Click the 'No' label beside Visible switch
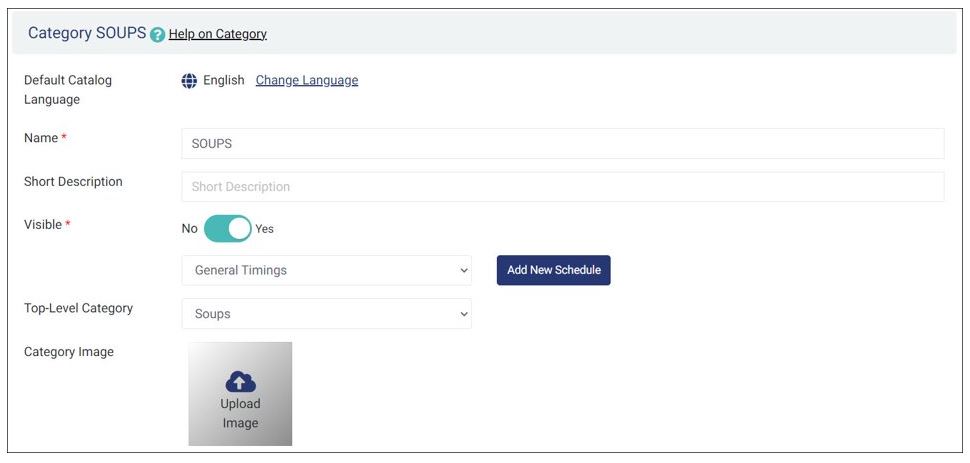970x463 pixels. [189, 229]
